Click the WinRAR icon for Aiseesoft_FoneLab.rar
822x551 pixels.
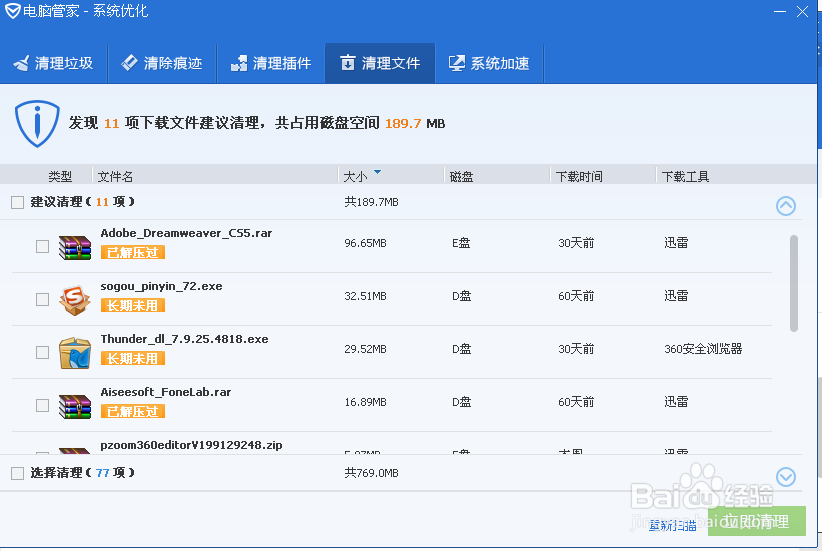click(x=74, y=406)
